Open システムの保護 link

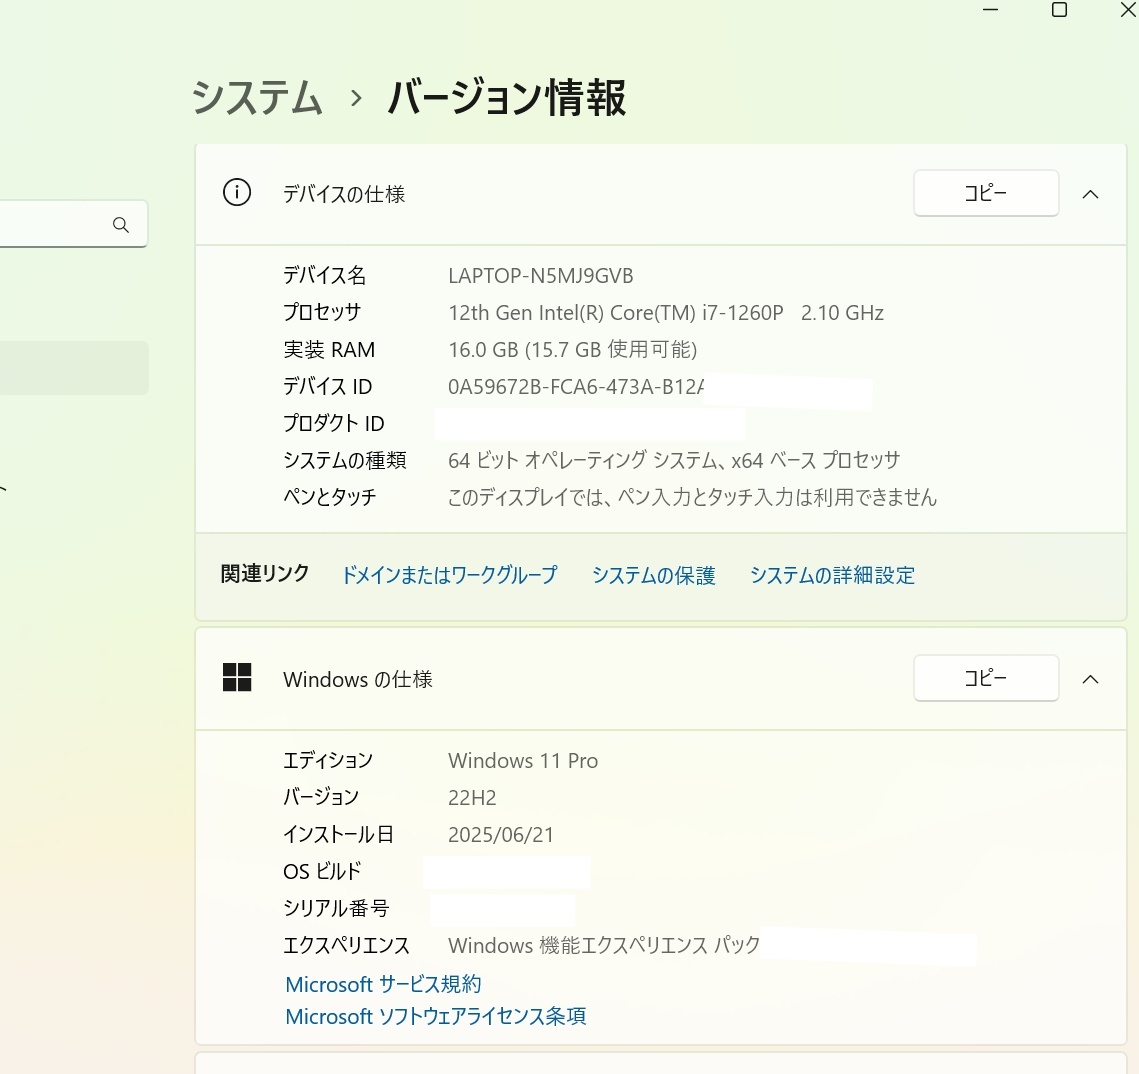click(654, 575)
